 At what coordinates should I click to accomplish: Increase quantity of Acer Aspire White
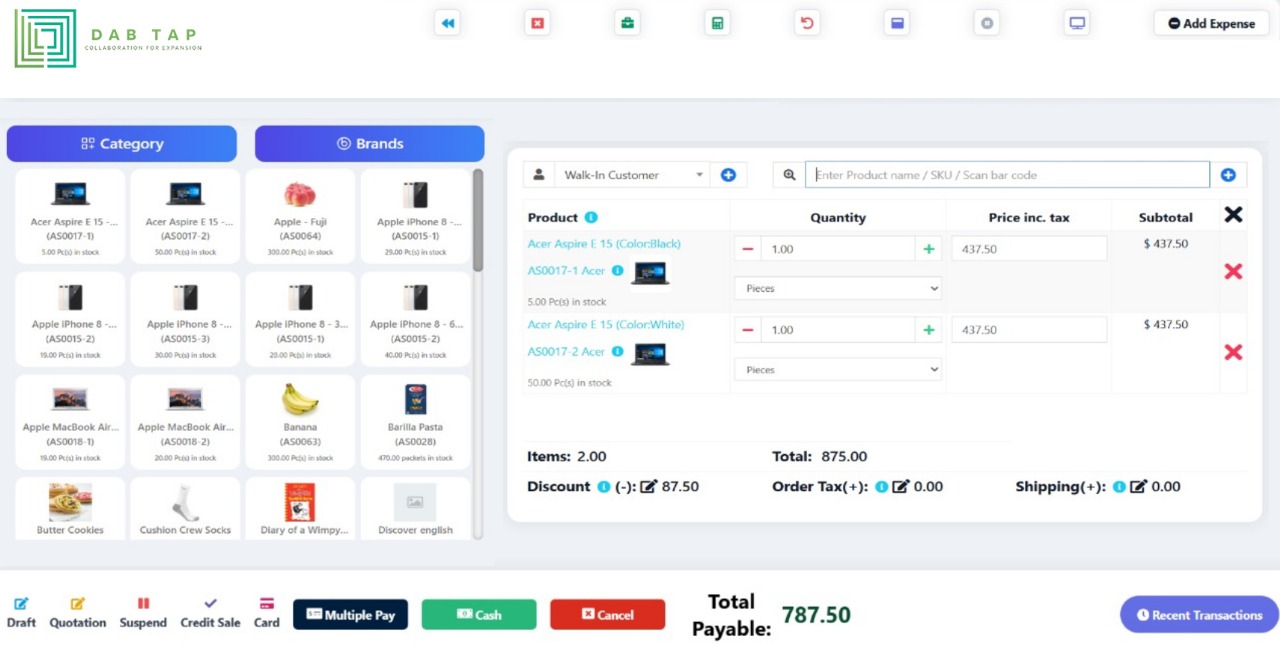coord(929,330)
